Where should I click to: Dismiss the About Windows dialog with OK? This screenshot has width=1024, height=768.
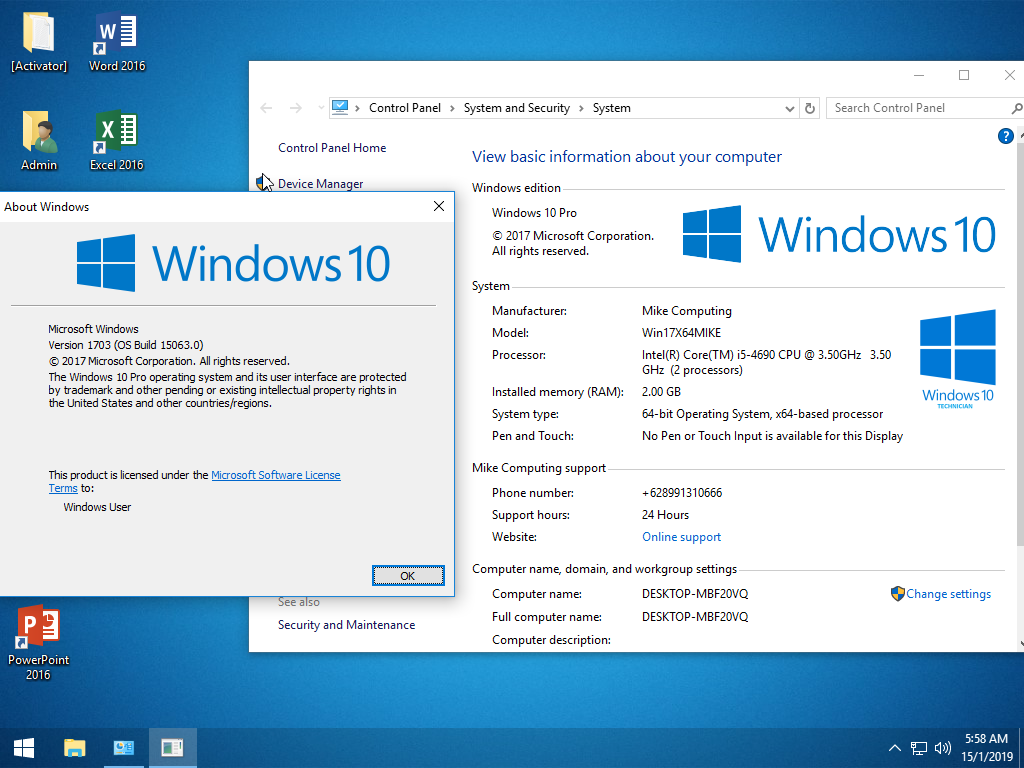(x=408, y=575)
